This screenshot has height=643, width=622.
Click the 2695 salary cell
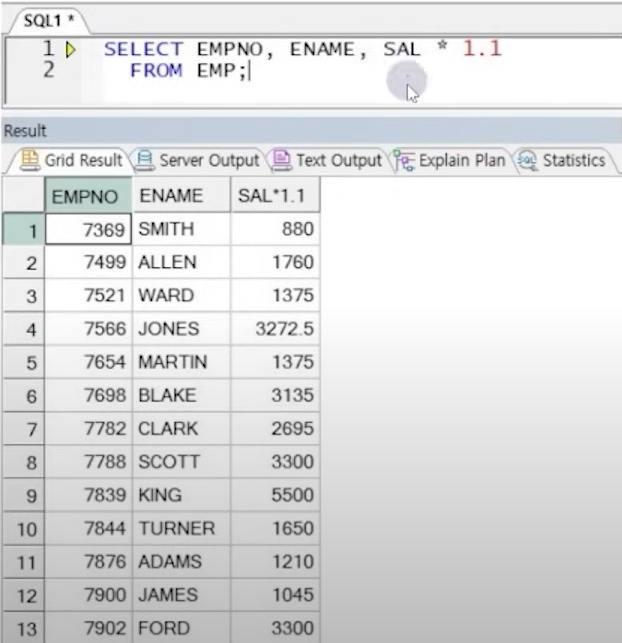click(x=276, y=429)
